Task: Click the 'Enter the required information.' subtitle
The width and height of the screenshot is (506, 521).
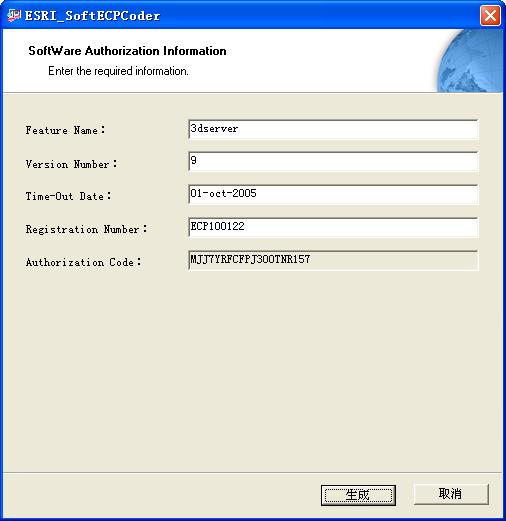Action: (x=118, y=71)
